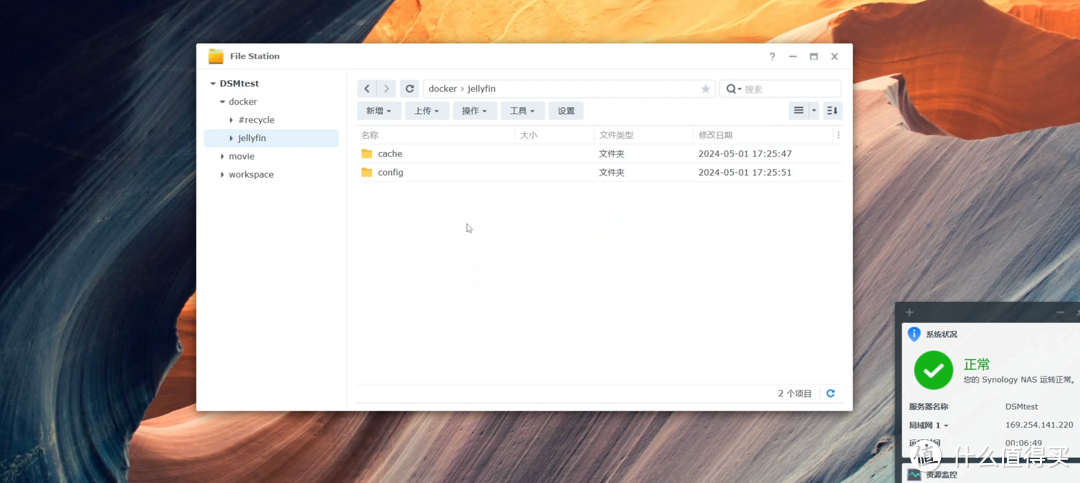Click the 设置 button
This screenshot has height=483, width=1080.
click(x=566, y=111)
